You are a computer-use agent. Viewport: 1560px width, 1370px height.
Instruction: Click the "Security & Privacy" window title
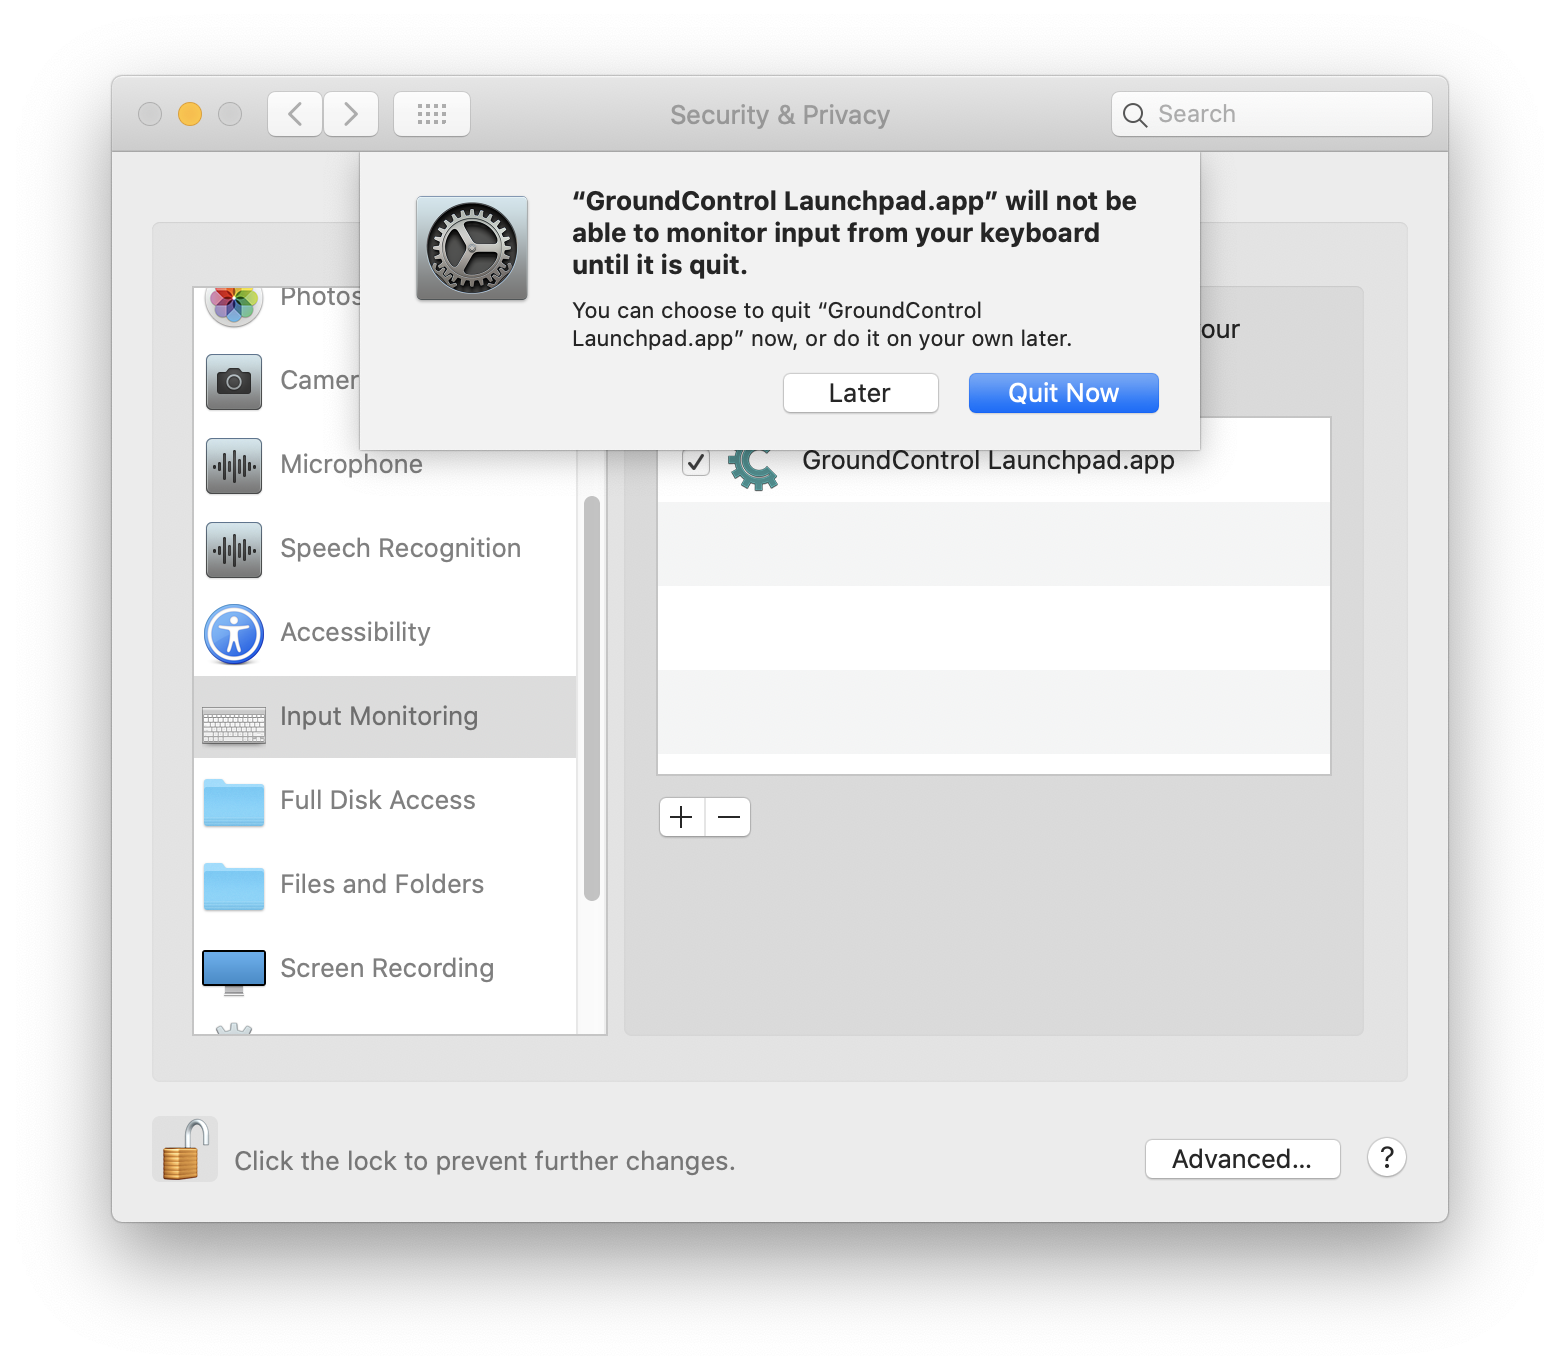pyautogui.click(x=780, y=115)
